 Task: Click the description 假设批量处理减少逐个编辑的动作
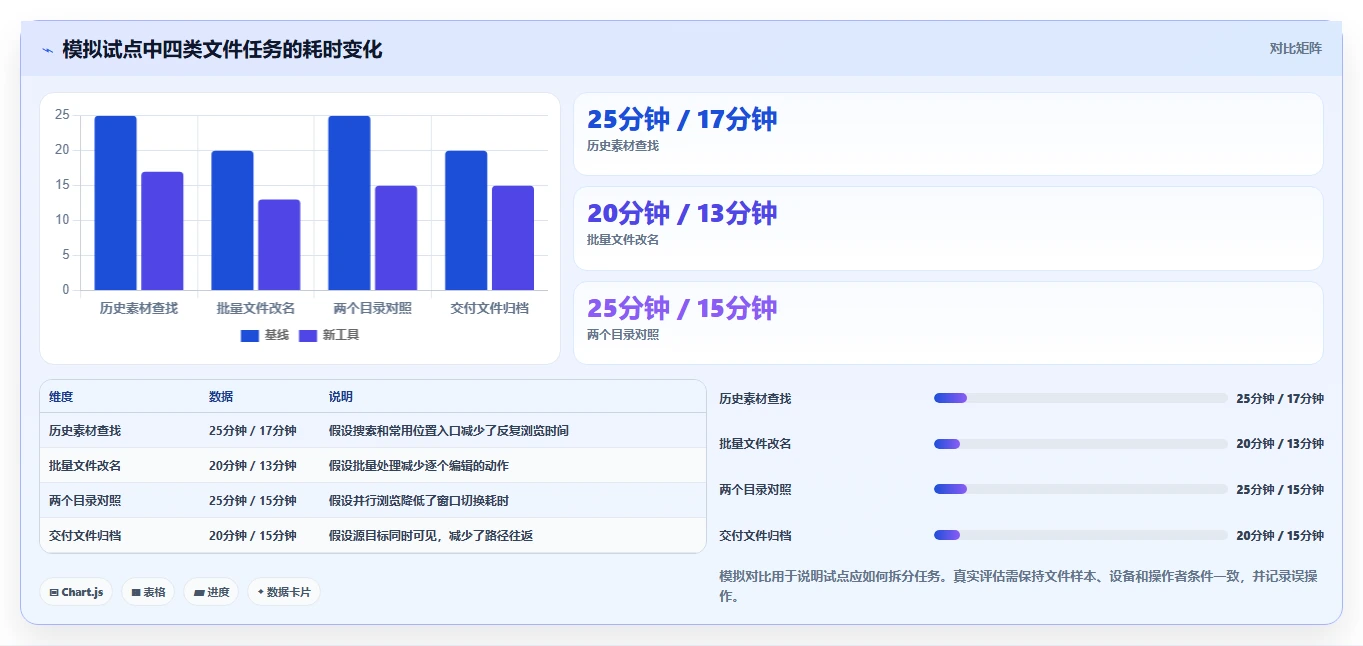tap(419, 466)
